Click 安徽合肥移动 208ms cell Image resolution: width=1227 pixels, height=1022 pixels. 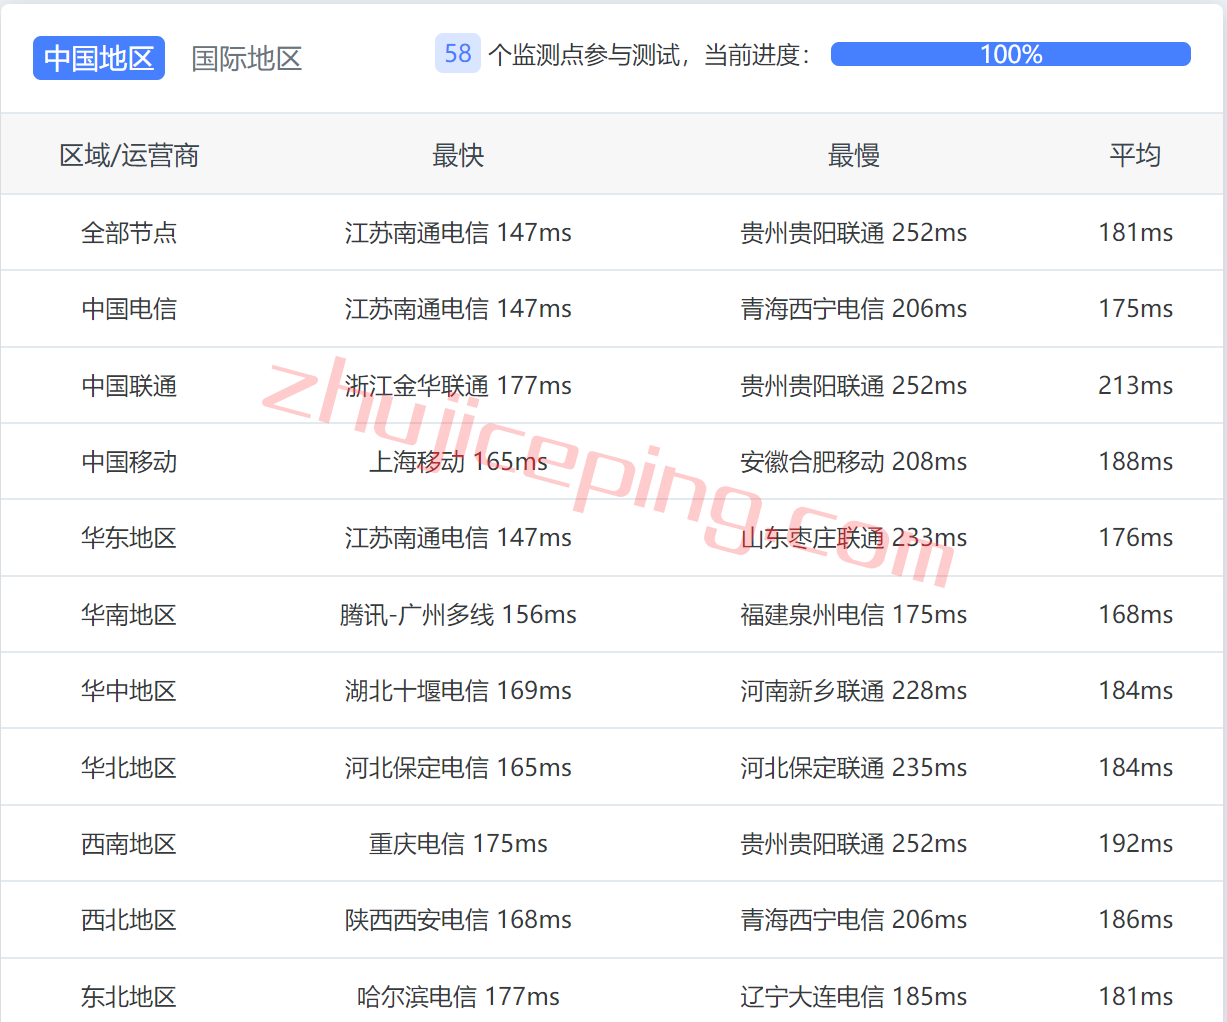[854, 462]
